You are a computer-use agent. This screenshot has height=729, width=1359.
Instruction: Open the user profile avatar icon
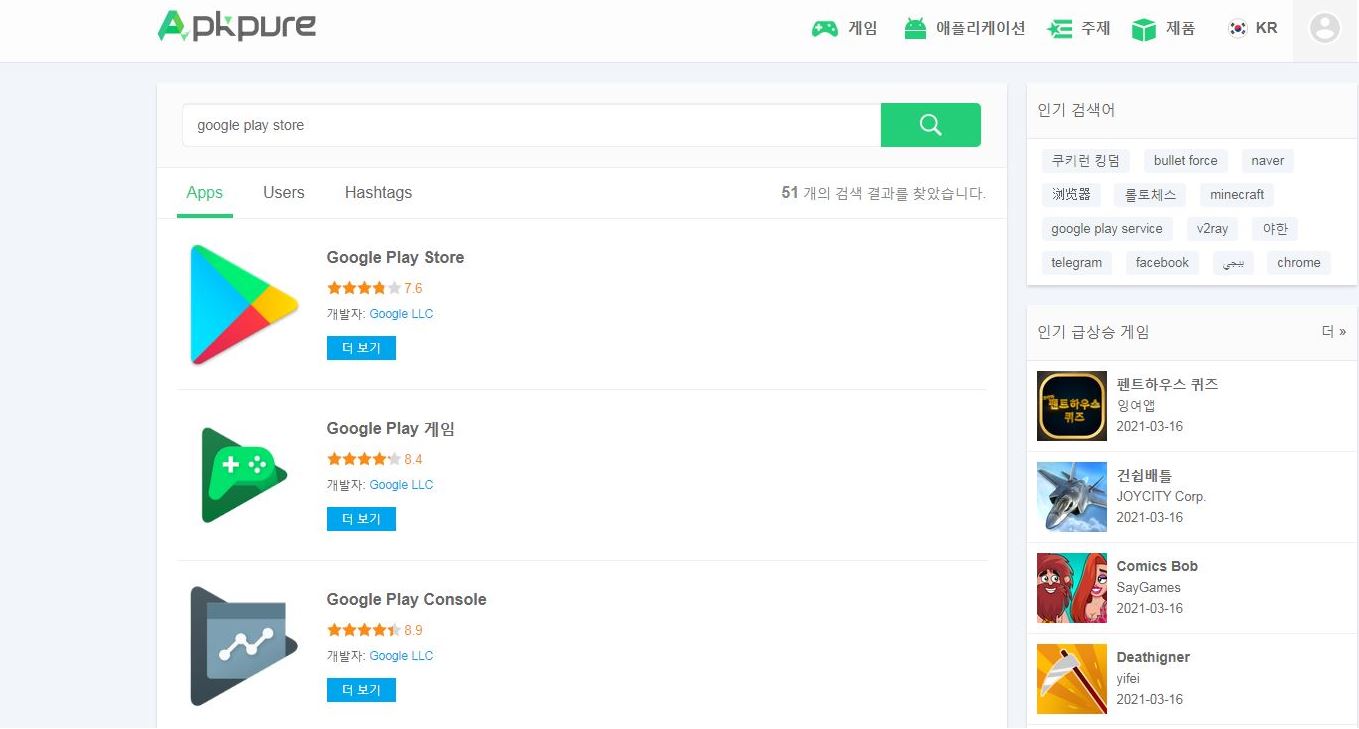pyautogui.click(x=1325, y=28)
